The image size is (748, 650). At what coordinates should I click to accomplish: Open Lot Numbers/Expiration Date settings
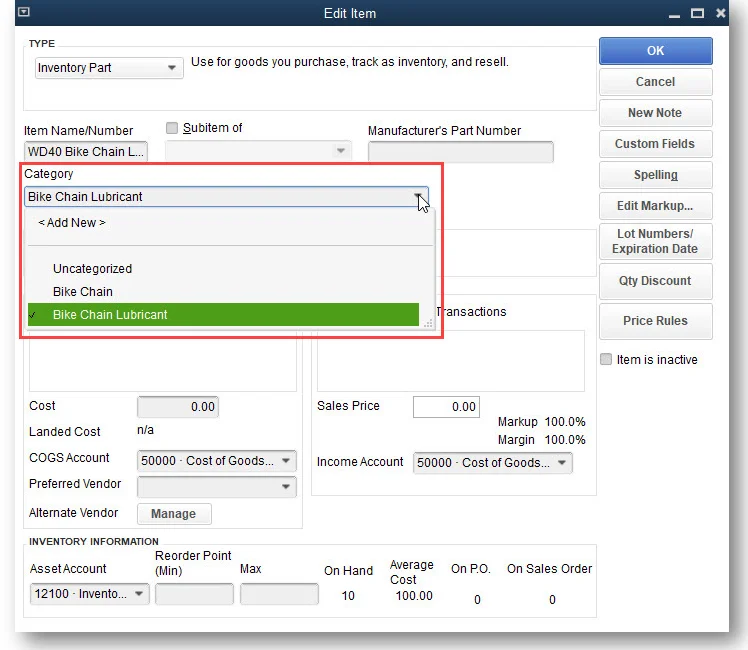[655, 241]
